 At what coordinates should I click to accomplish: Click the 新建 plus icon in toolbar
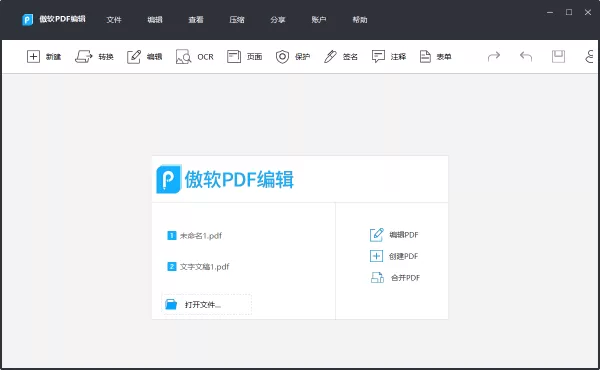click(33, 57)
